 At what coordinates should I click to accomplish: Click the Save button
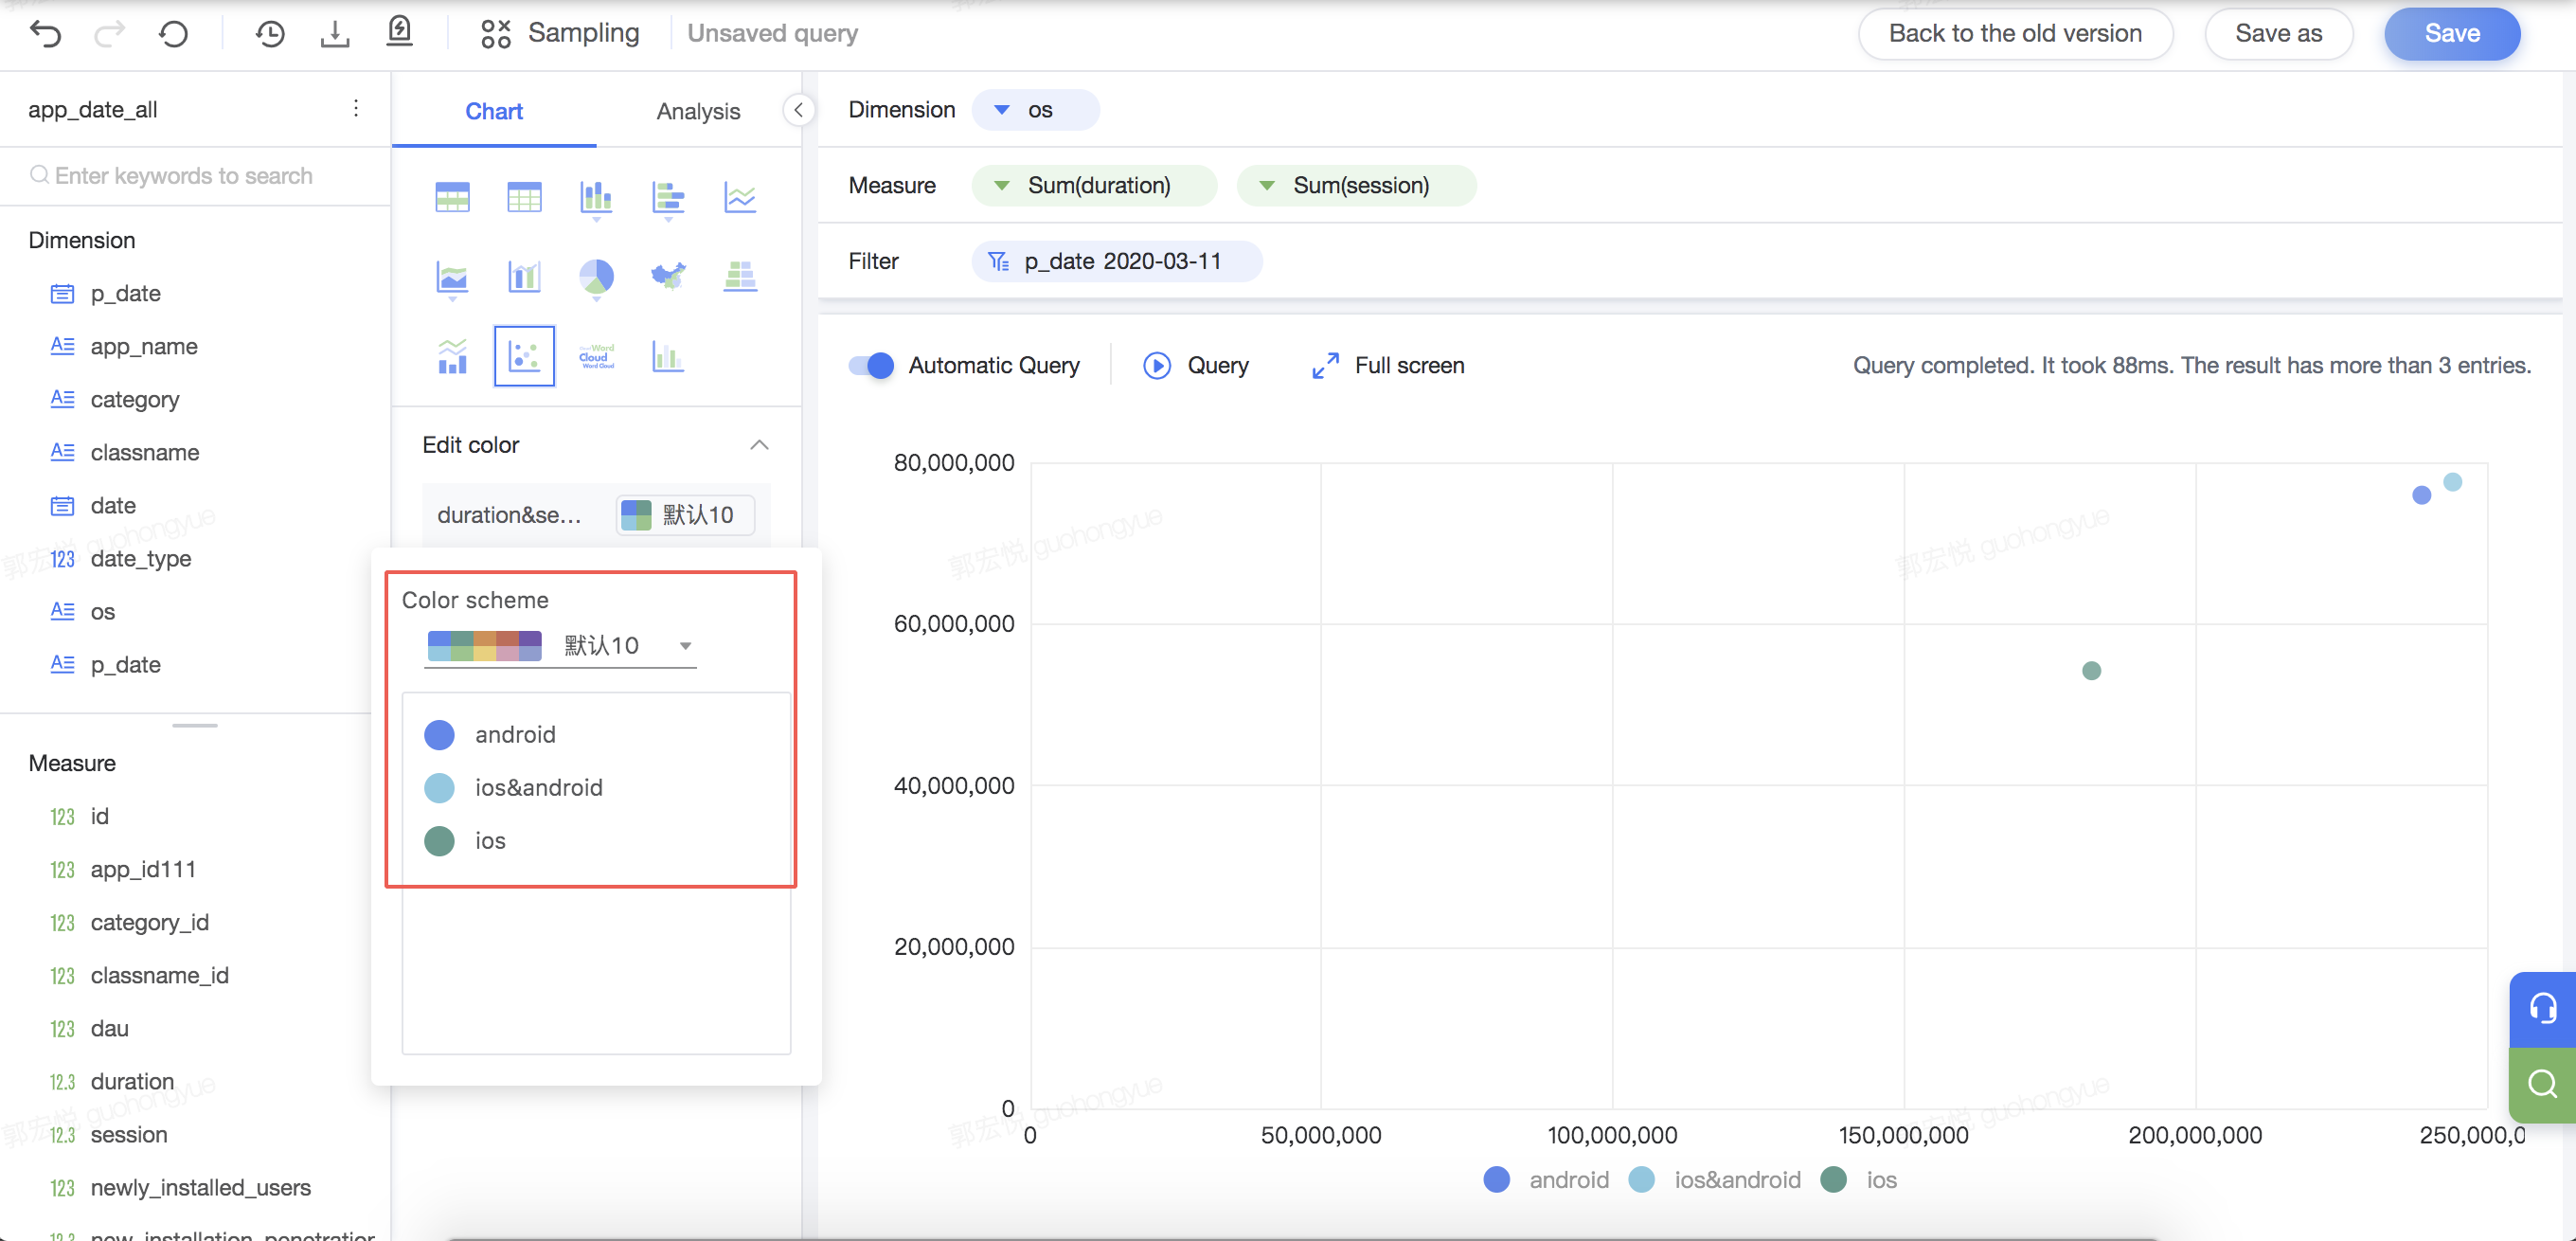[x=2452, y=33]
